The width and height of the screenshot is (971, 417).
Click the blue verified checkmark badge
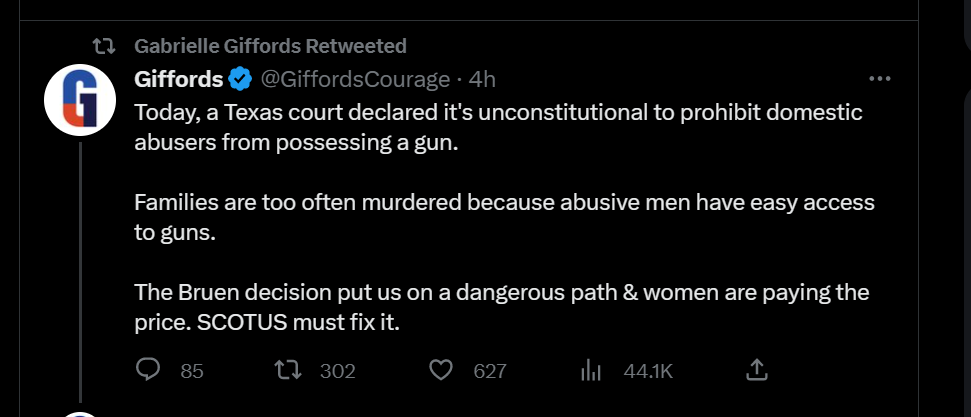click(x=240, y=78)
